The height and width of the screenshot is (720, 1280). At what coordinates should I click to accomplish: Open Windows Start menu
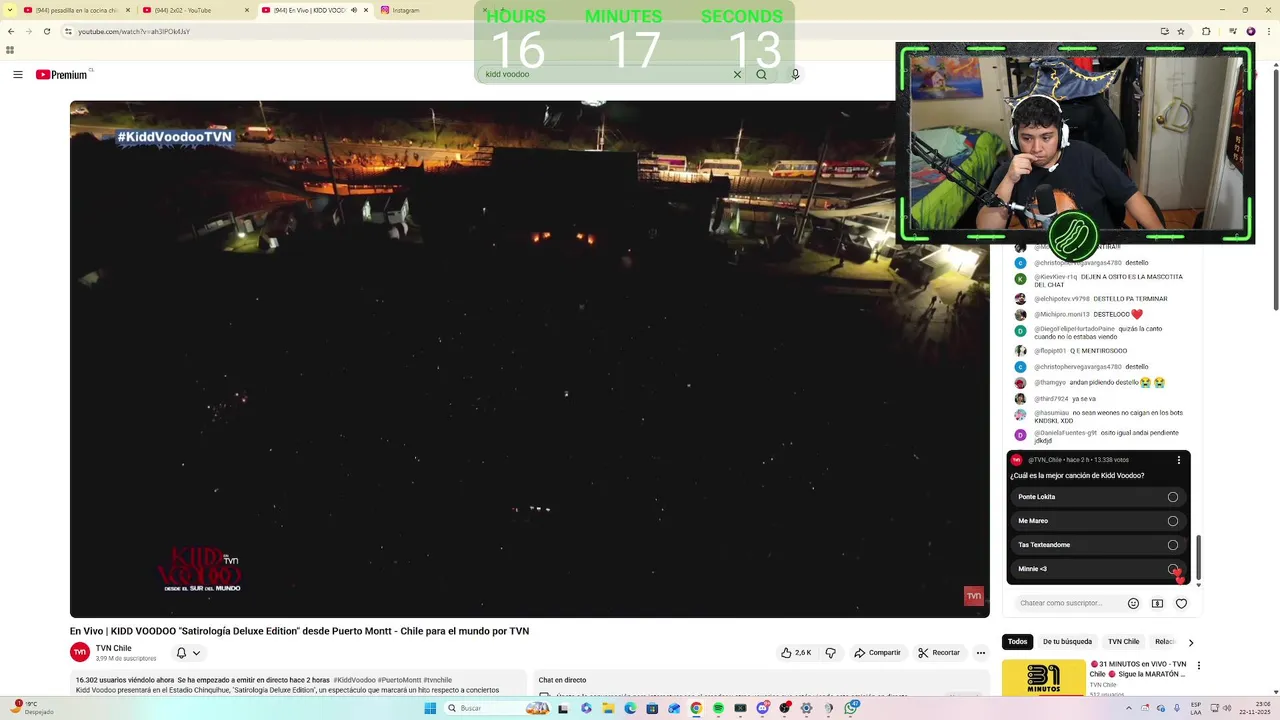430,708
